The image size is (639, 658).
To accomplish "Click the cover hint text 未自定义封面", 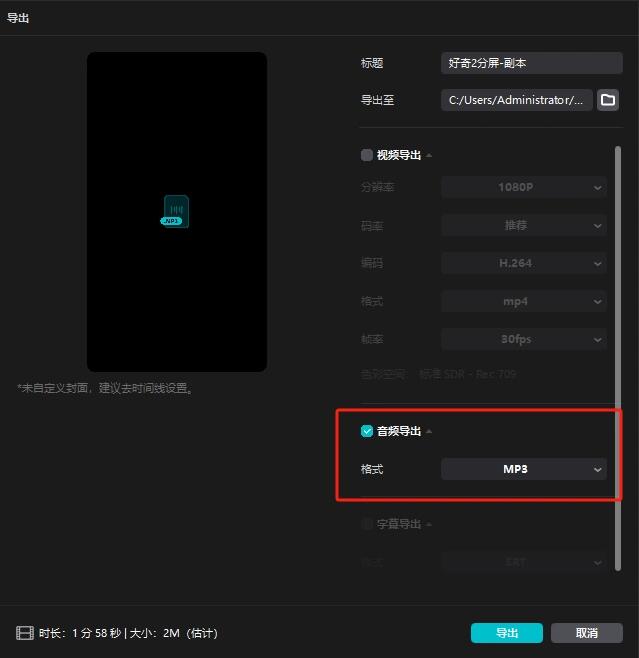I will click(105, 388).
